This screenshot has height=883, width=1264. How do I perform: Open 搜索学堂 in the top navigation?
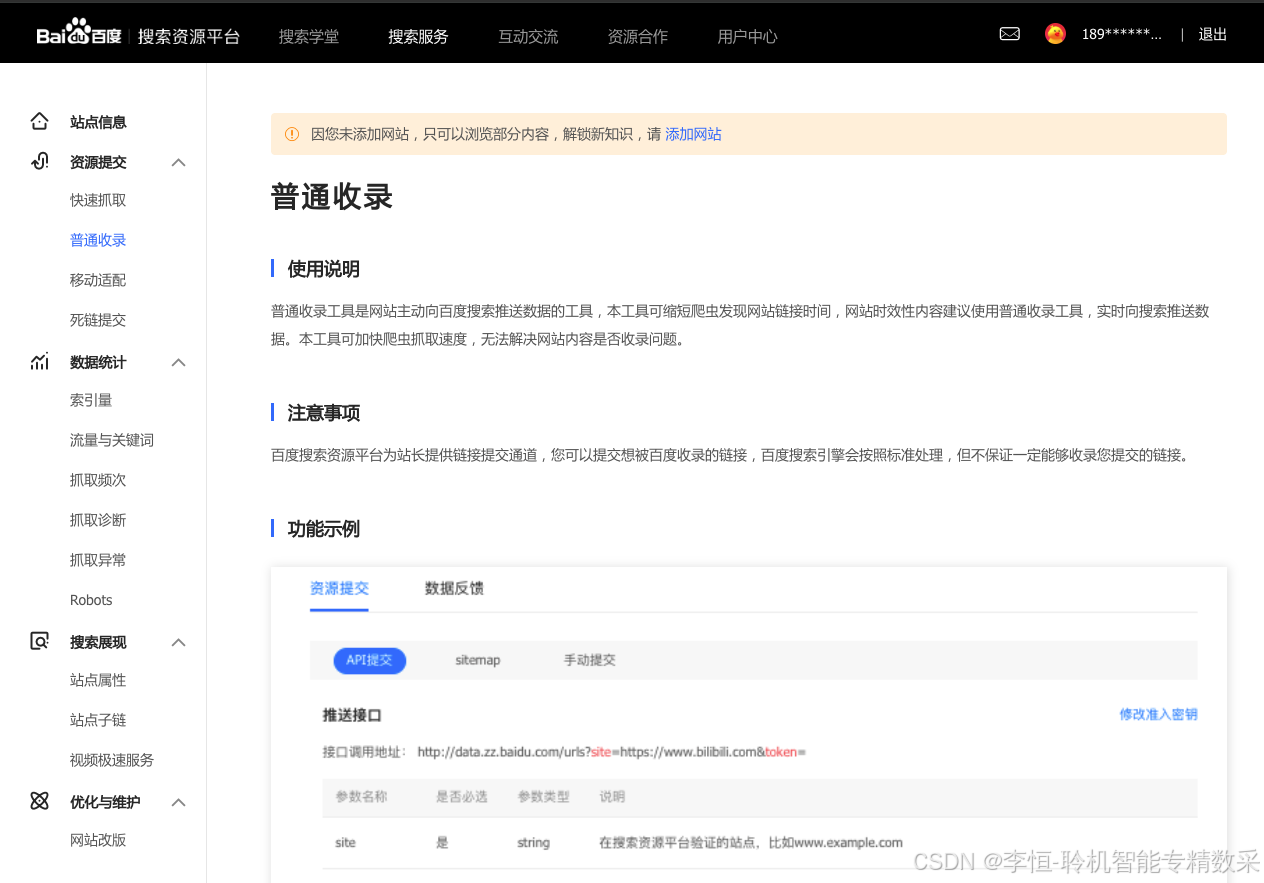(309, 37)
